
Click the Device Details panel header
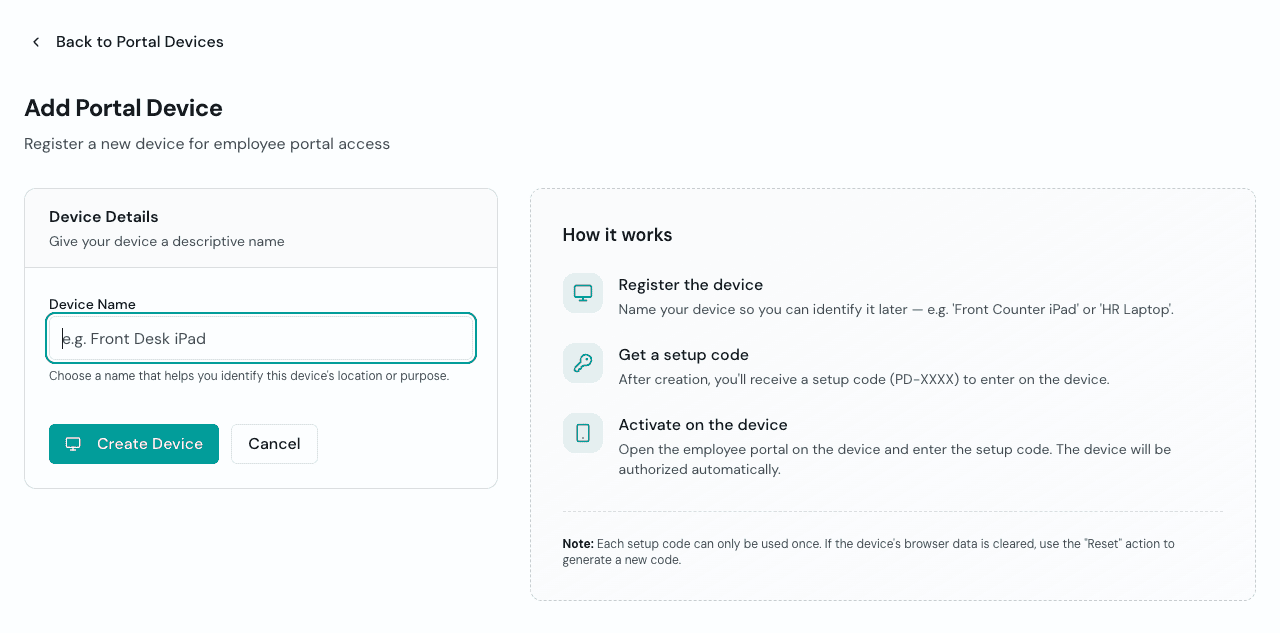point(103,217)
